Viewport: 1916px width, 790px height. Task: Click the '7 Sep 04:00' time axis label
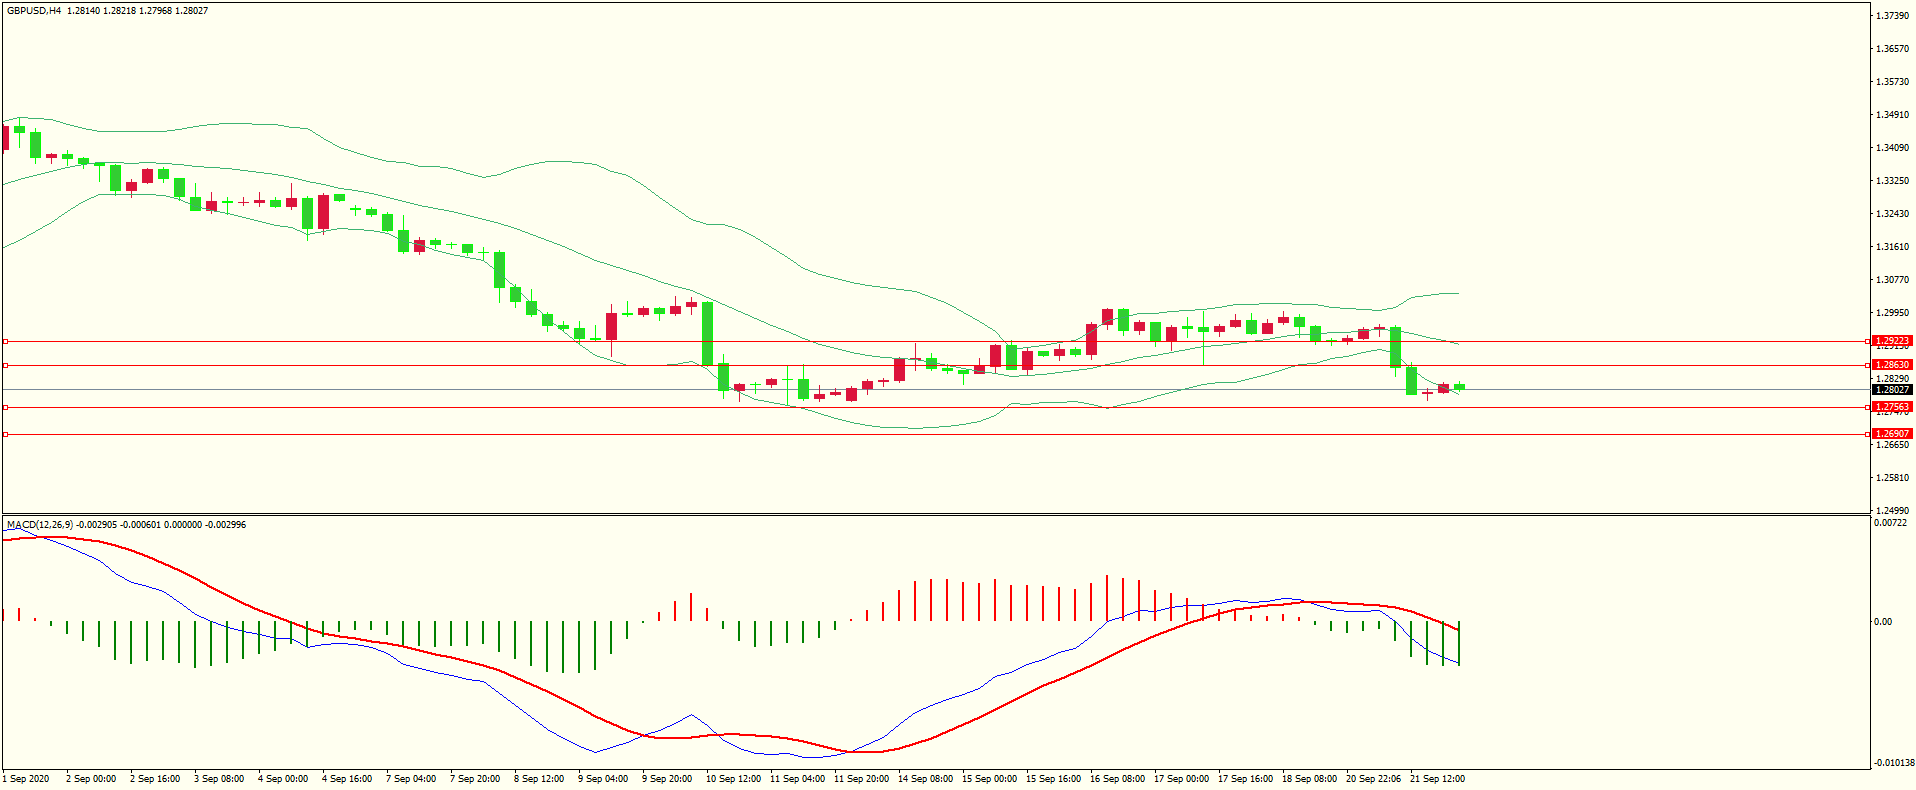click(411, 779)
